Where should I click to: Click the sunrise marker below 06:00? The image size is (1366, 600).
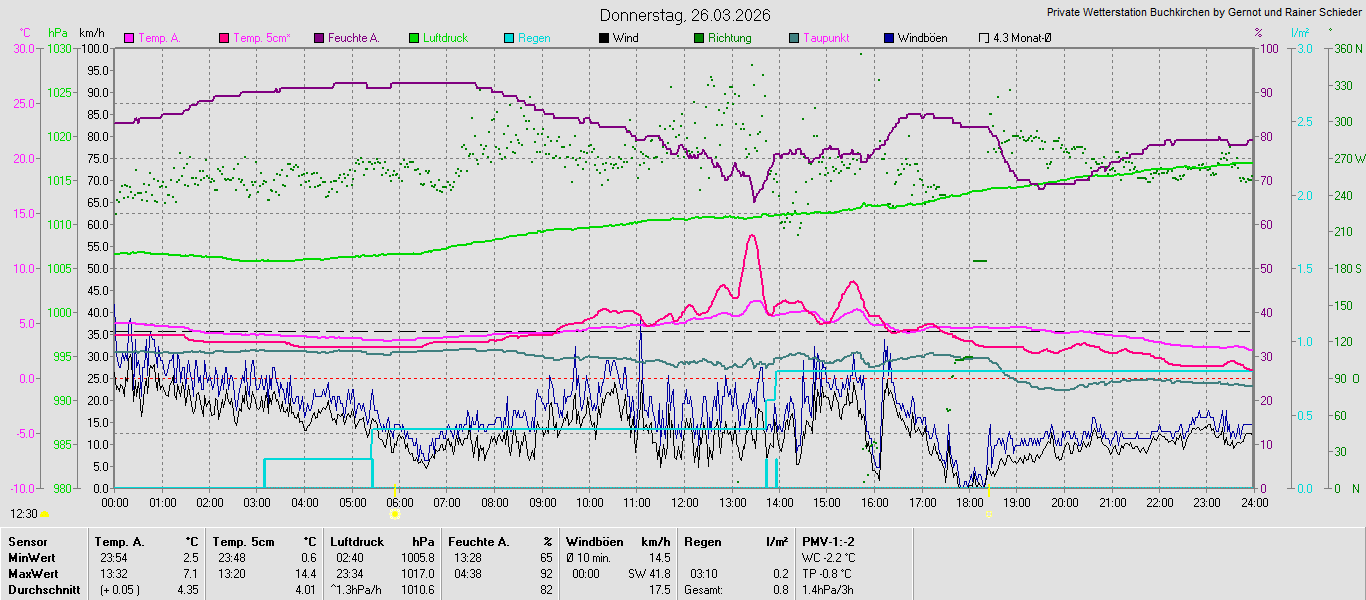point(394,514)
